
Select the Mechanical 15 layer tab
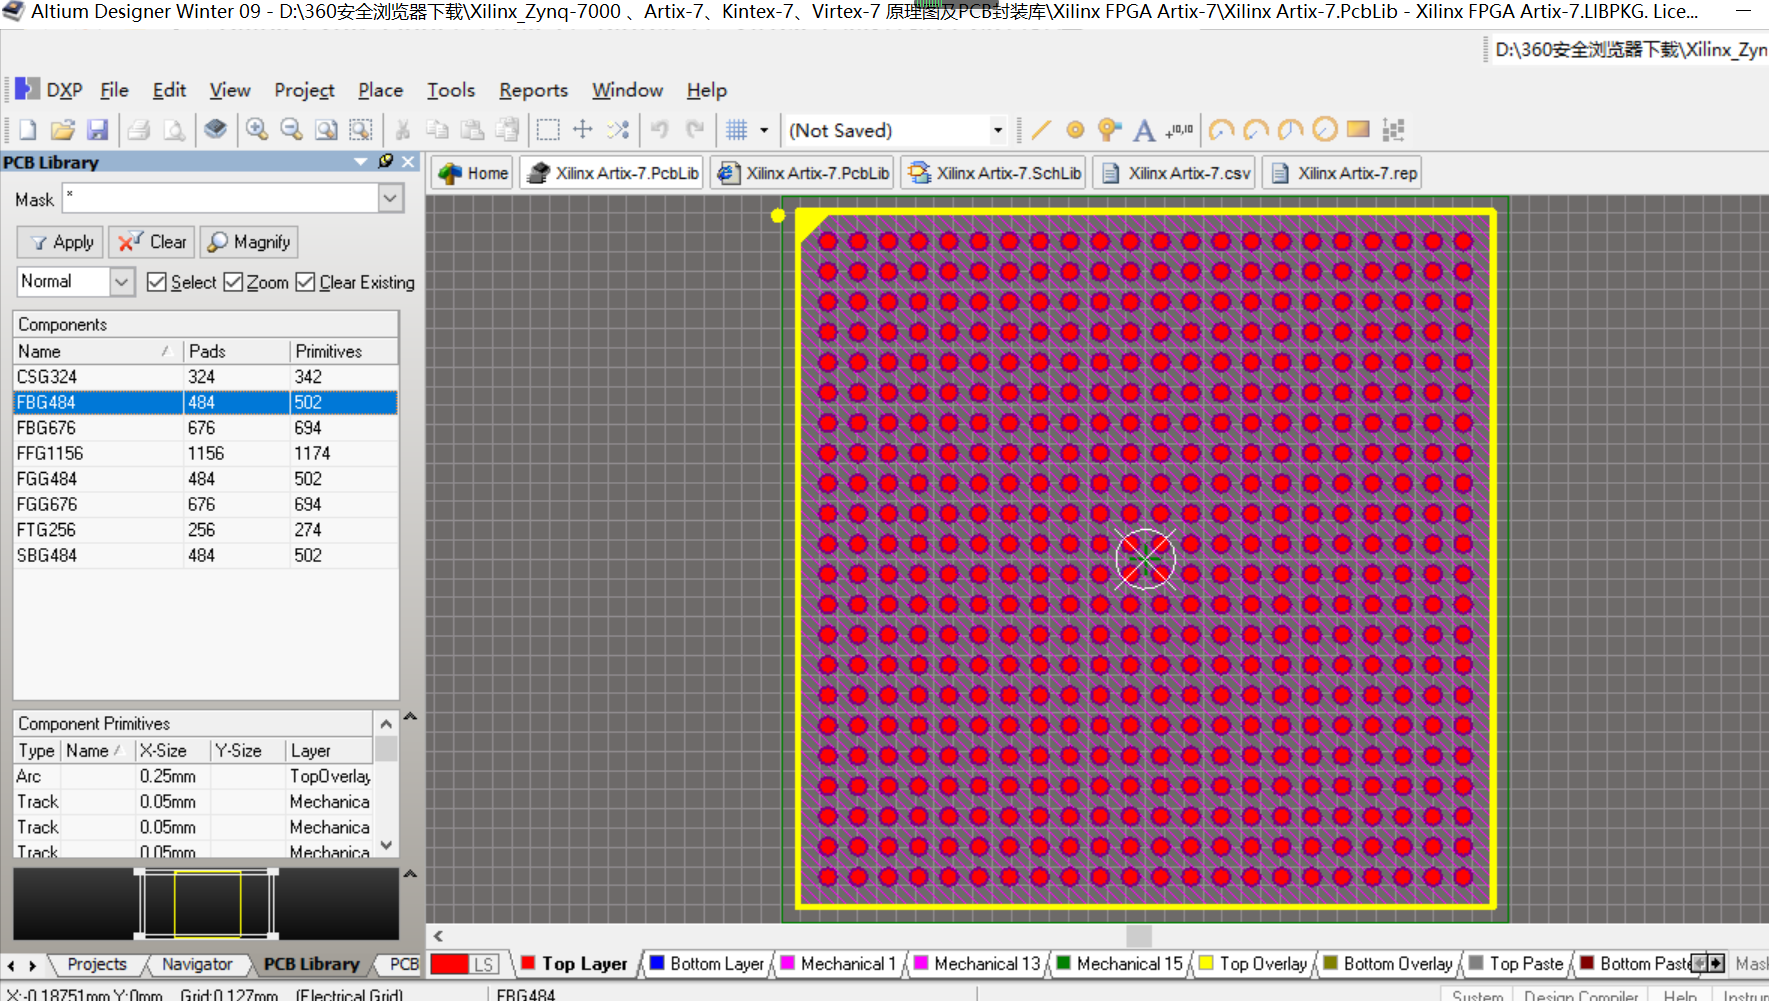coord(1120,964)
